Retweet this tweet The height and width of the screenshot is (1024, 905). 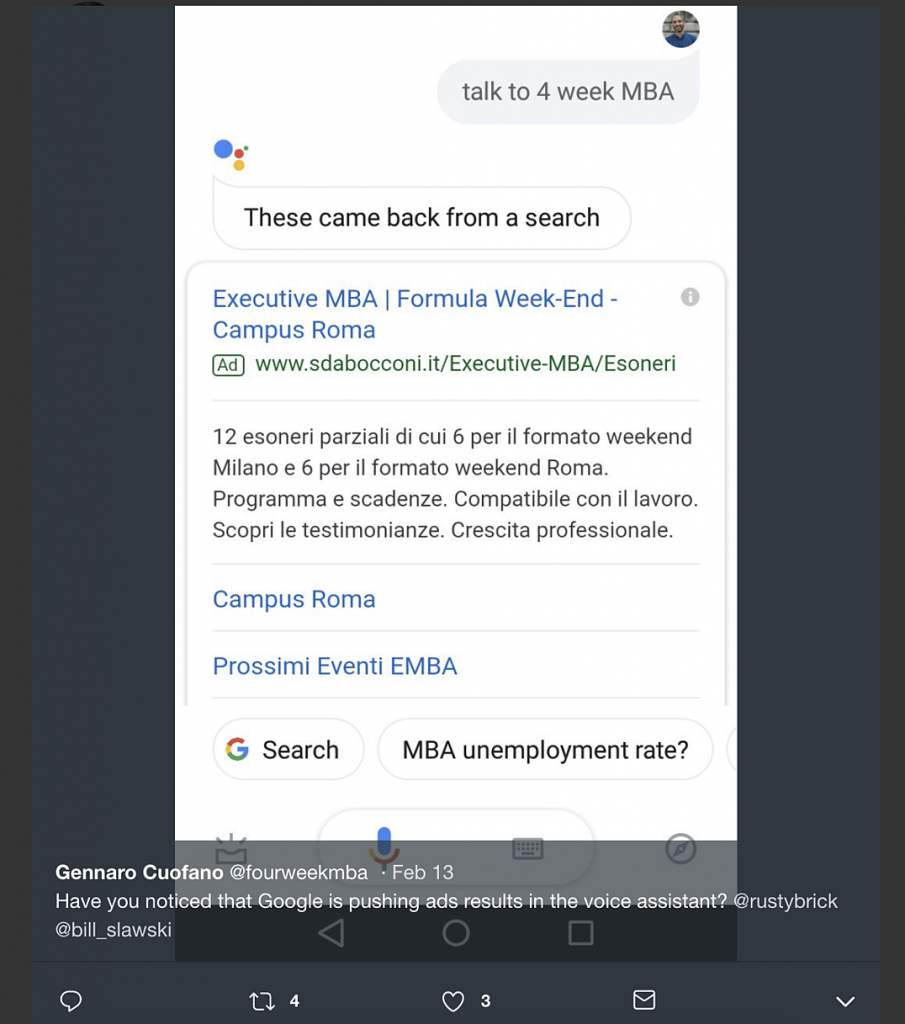tap(262, 1000)
